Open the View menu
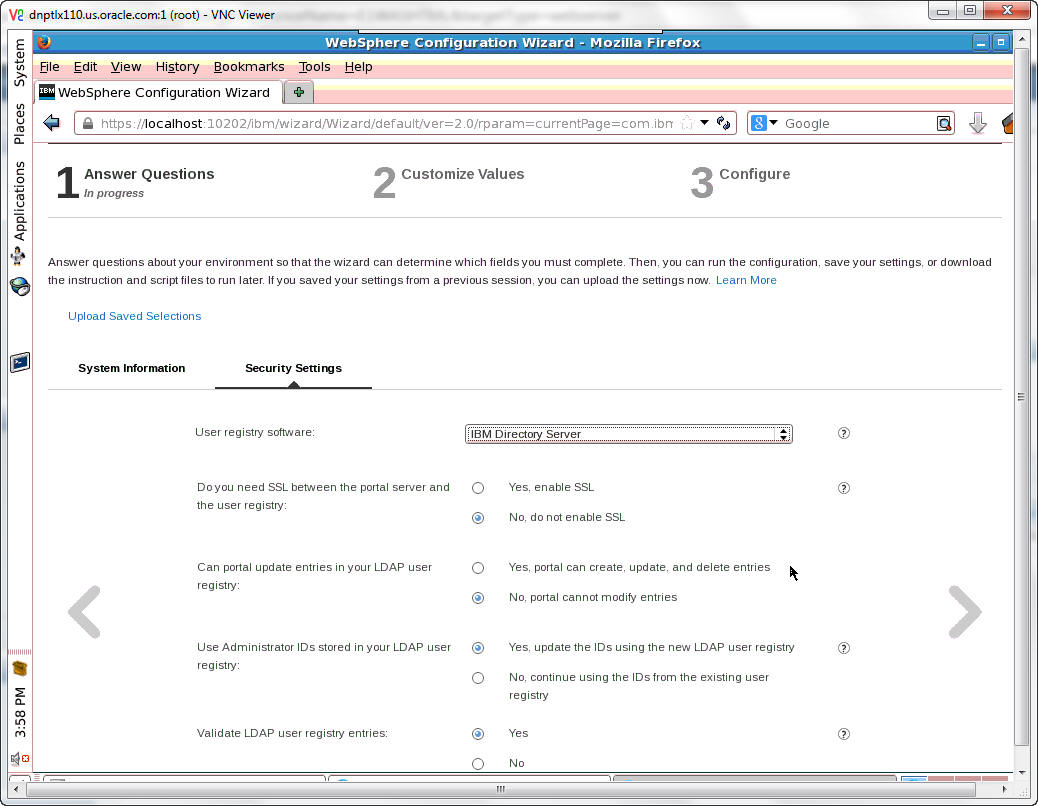The width and height of the screenshot is (1038, 806). coord(126,67)
